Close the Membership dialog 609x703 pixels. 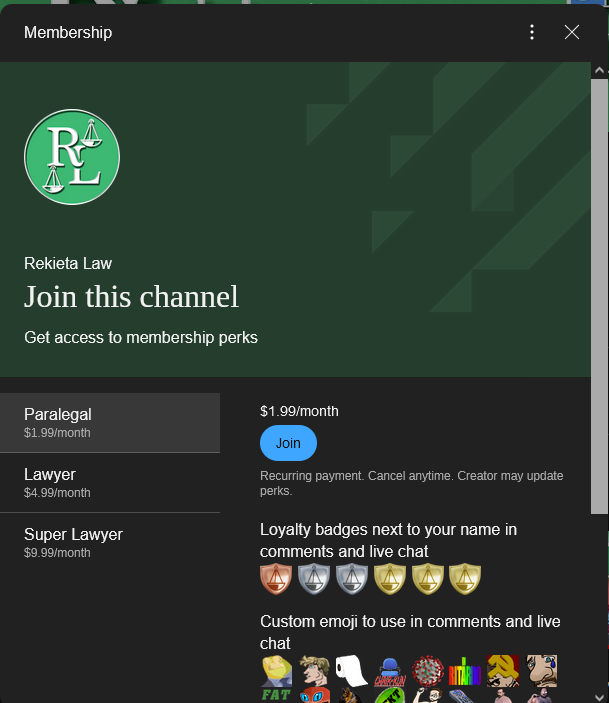pyautogui.click(x=572, y=32)
